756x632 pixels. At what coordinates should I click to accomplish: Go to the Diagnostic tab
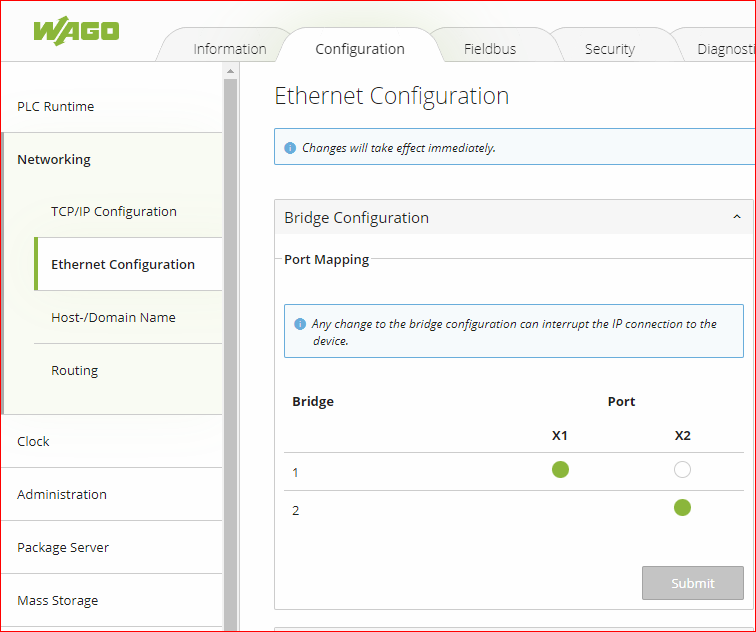pos(725,49)
